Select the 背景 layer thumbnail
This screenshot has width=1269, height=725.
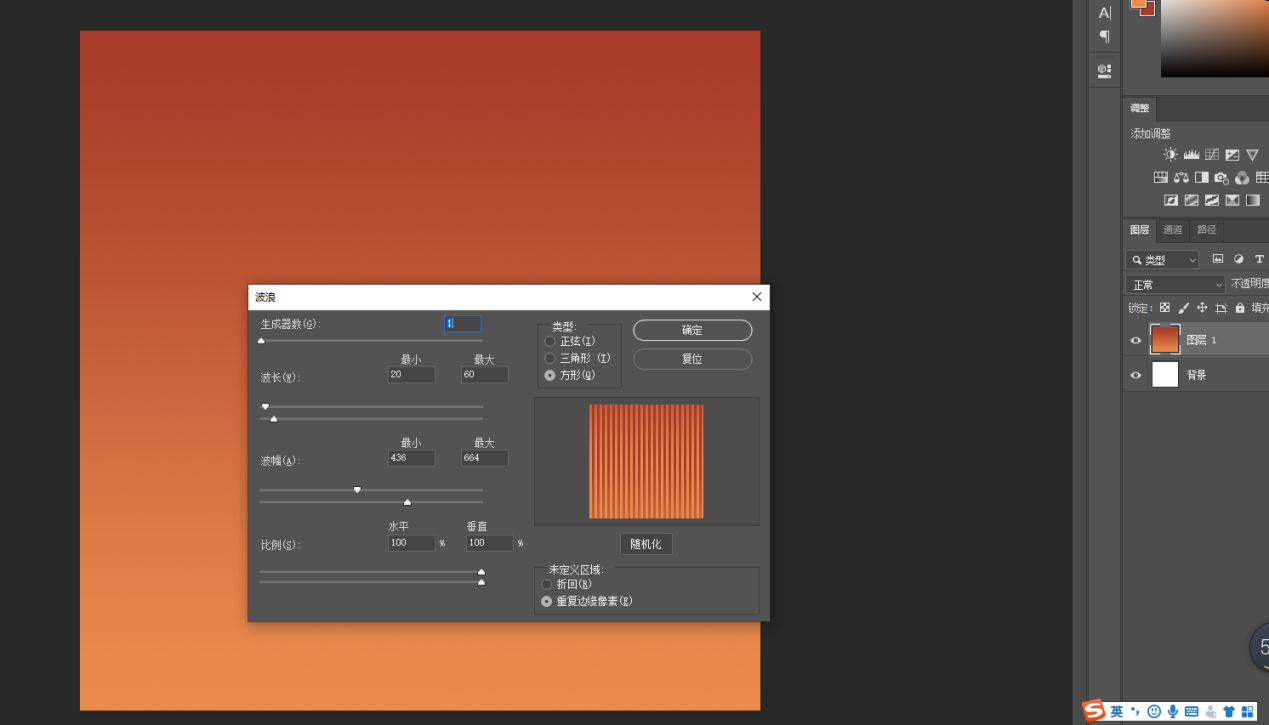click(1165, 375)
